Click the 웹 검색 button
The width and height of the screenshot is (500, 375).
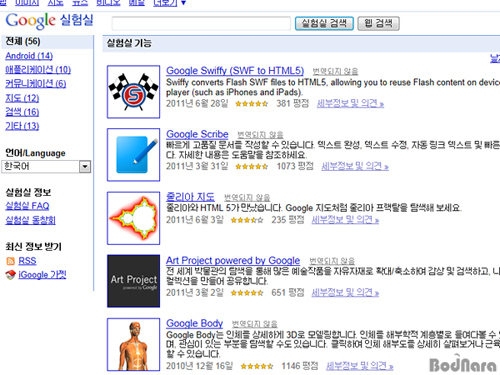coord(378,23)
